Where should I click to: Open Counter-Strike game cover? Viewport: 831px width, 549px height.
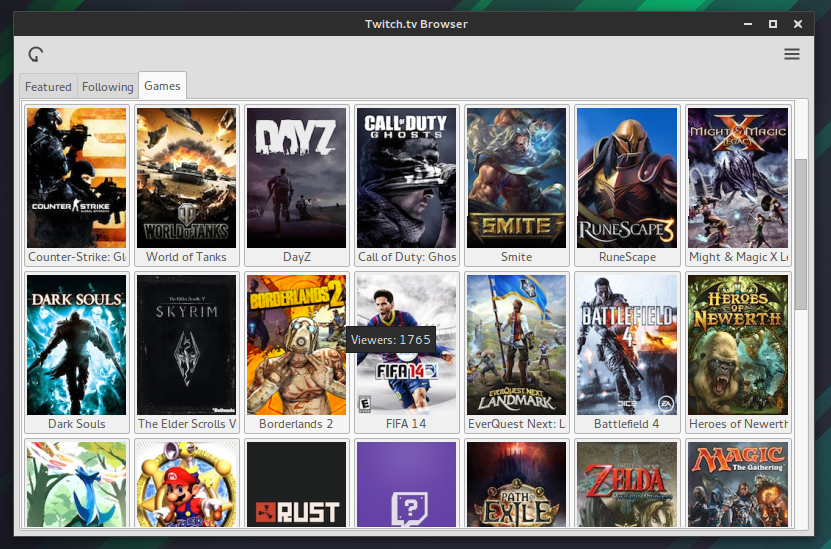click(x=77, y=178)
